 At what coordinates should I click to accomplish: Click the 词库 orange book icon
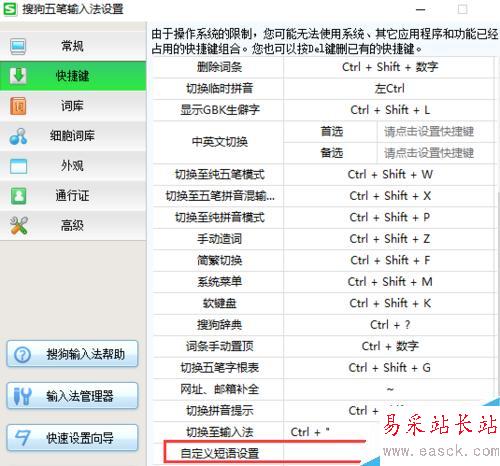18,106
